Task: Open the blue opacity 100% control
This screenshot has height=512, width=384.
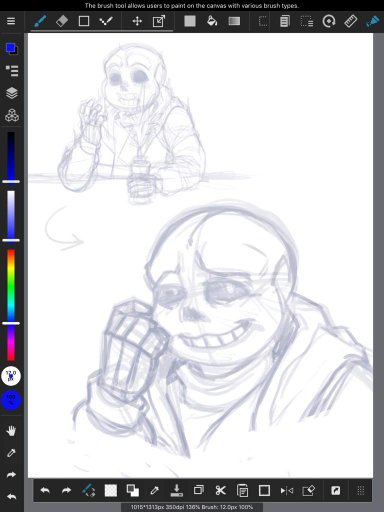Action: (x=11, y=400)
